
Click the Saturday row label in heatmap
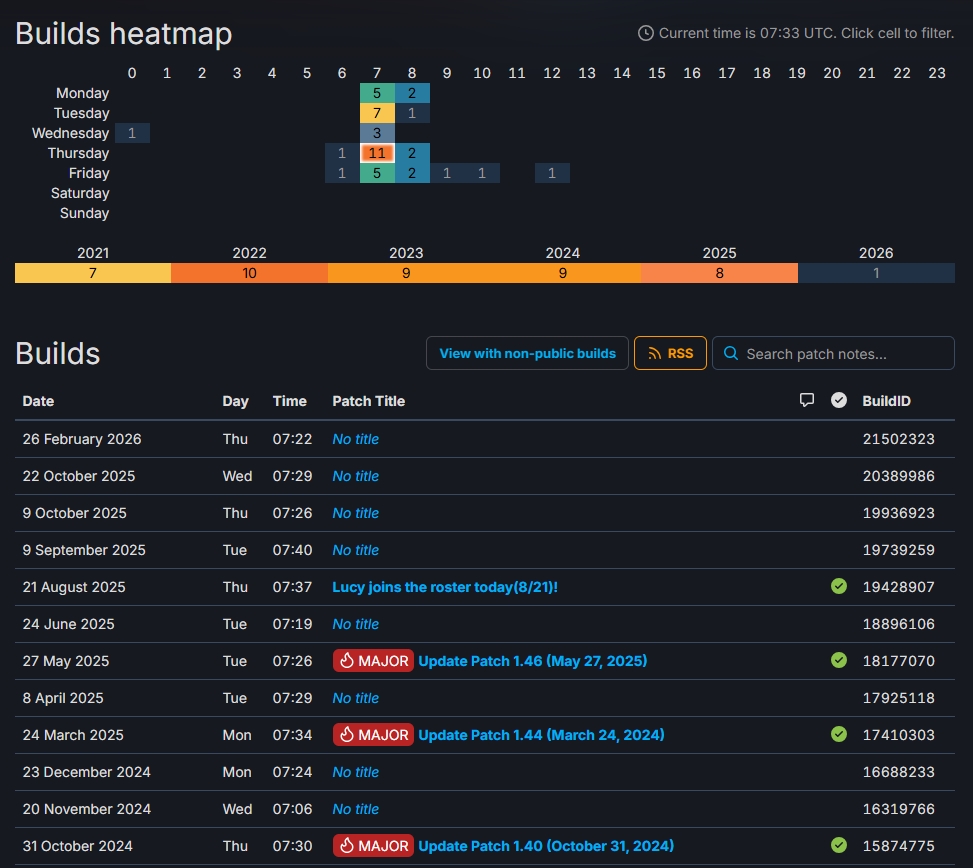click(80, 193)
